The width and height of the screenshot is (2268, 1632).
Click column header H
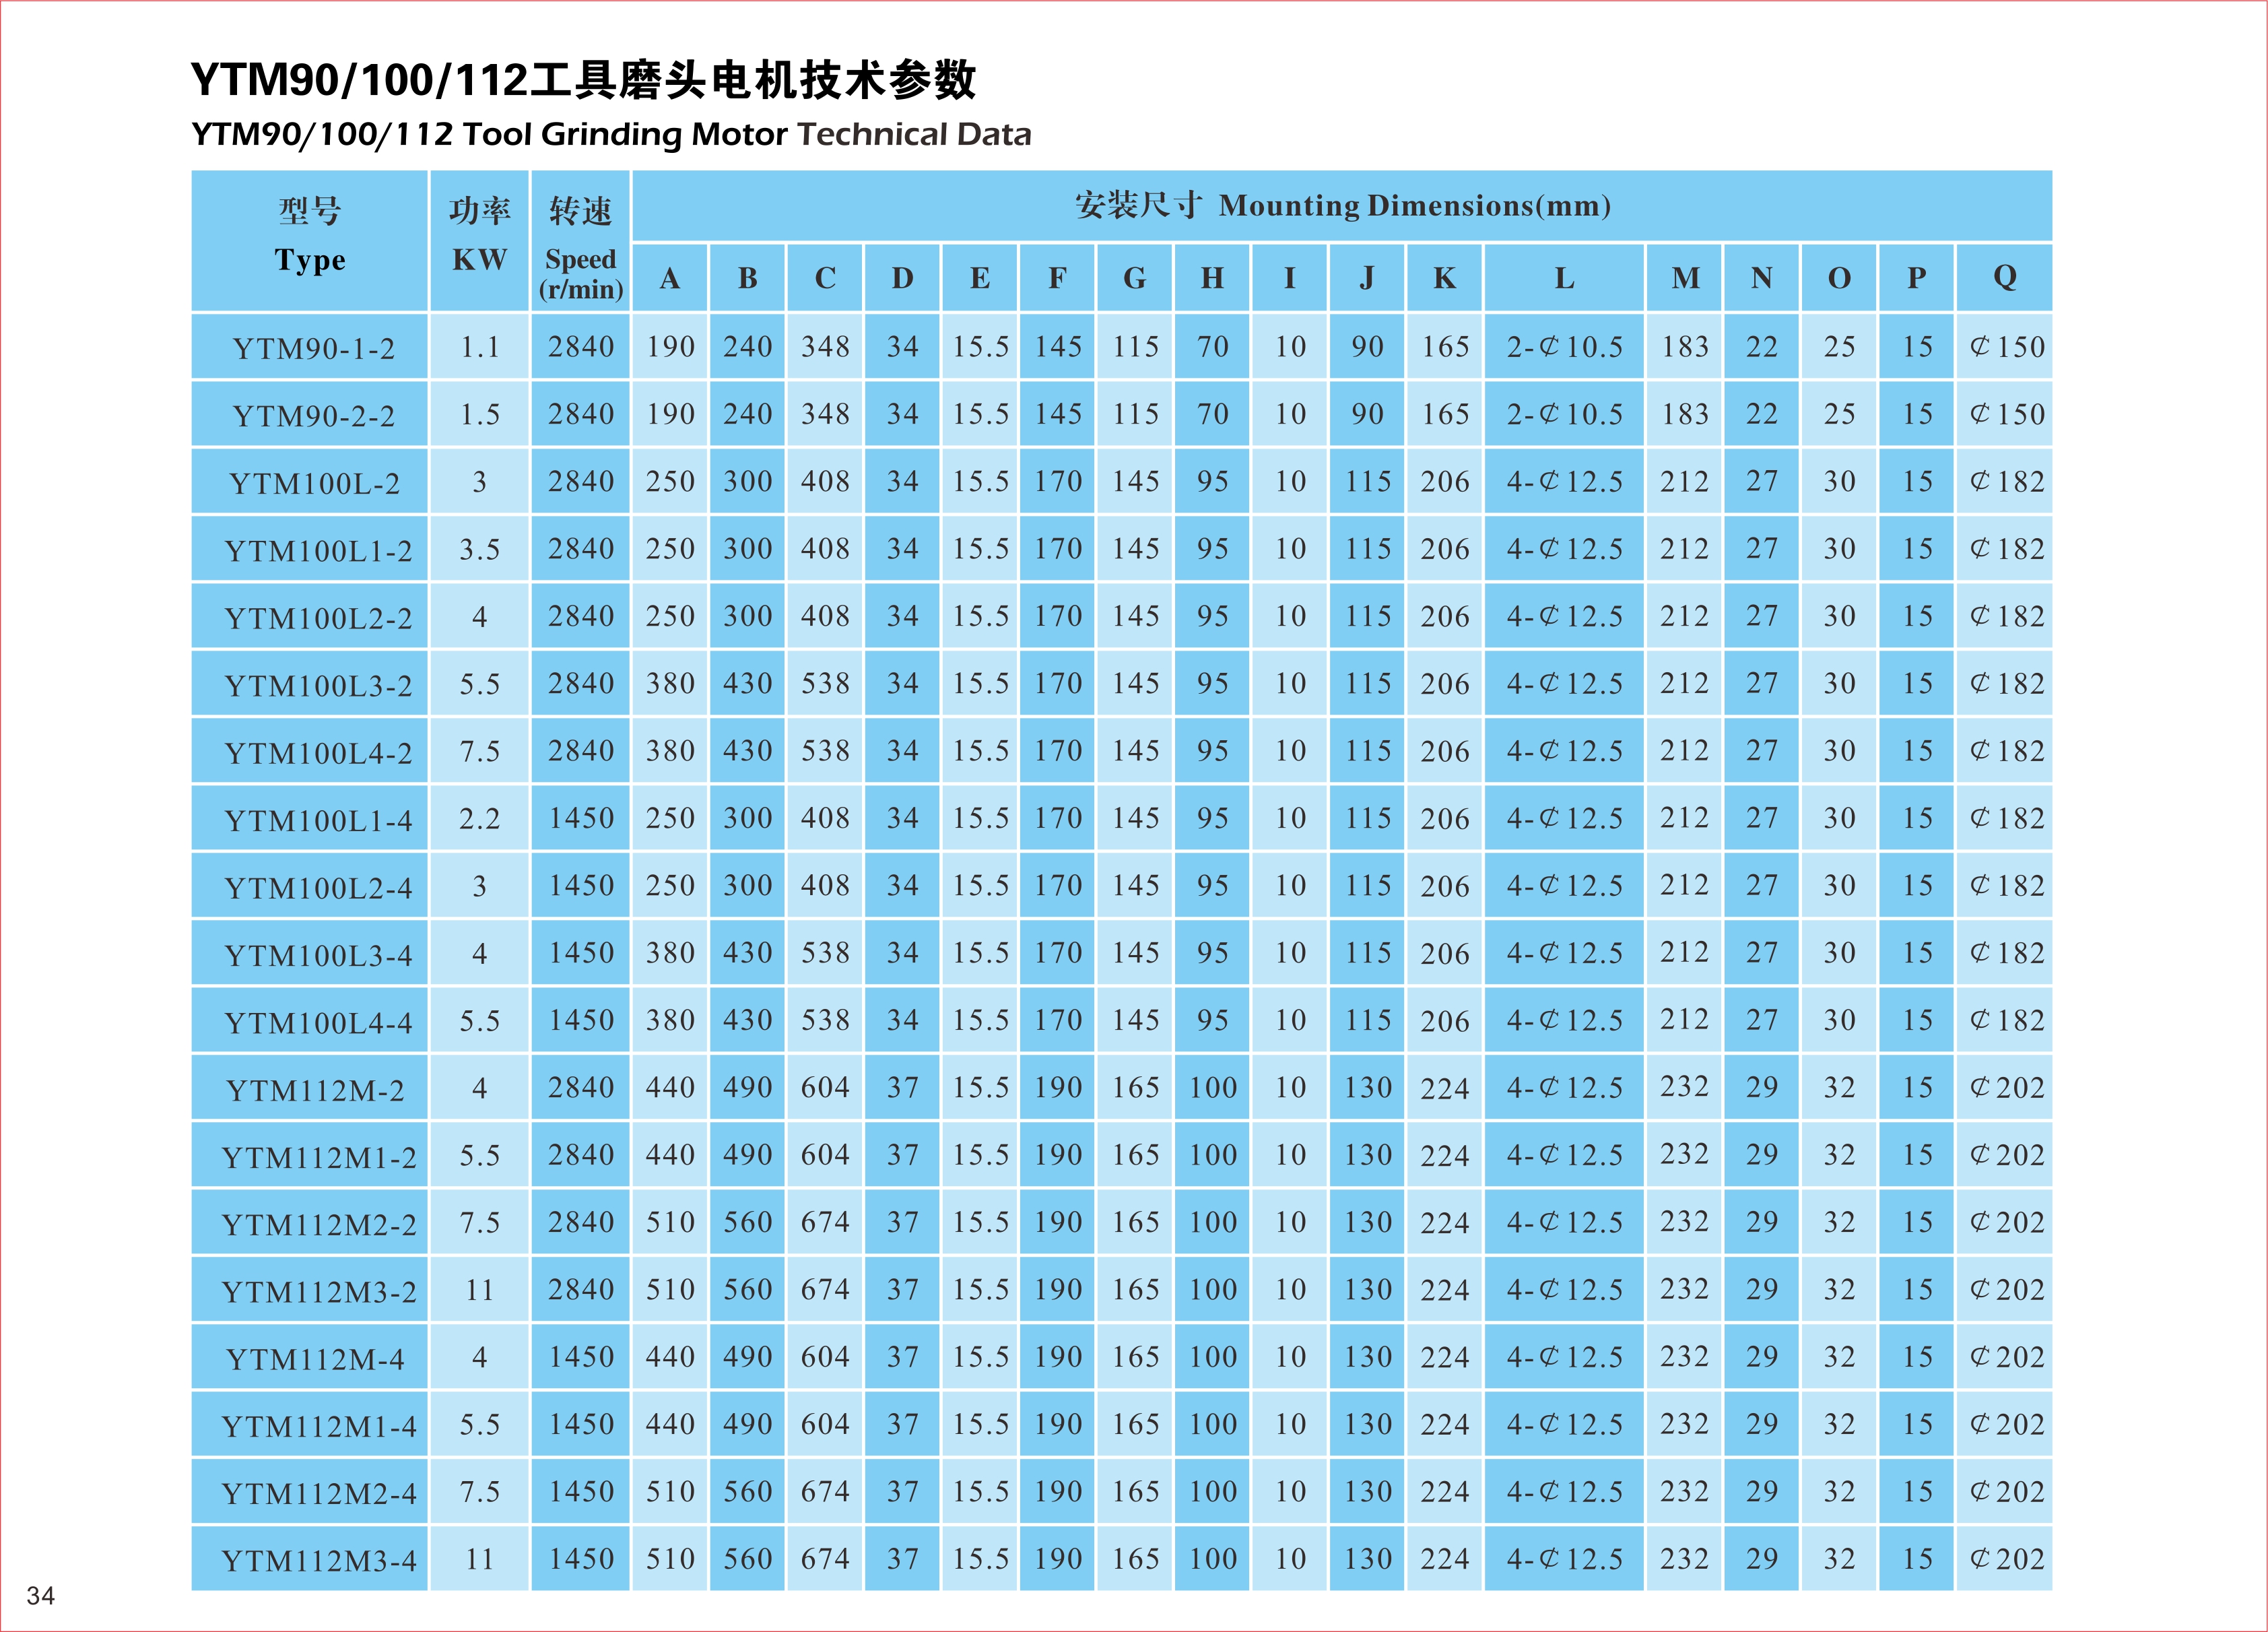(1213, 278)
